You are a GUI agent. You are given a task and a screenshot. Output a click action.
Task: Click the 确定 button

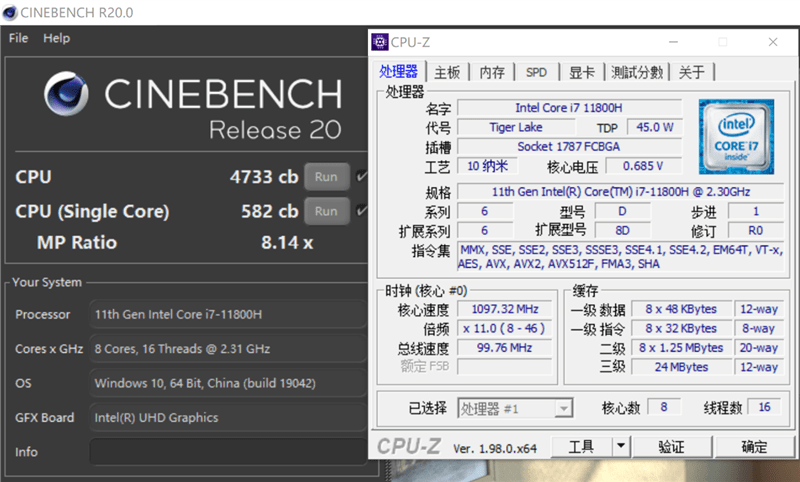754,447
